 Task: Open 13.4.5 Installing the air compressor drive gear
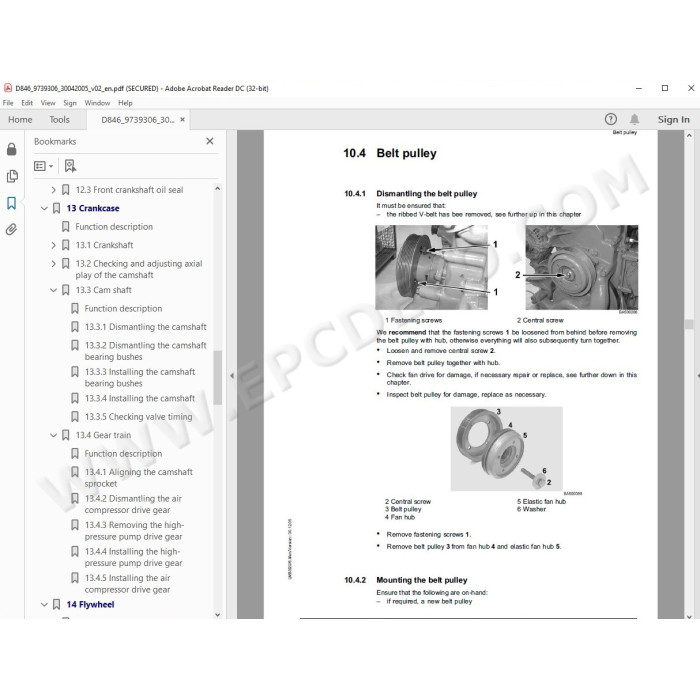tap(128, 583)
